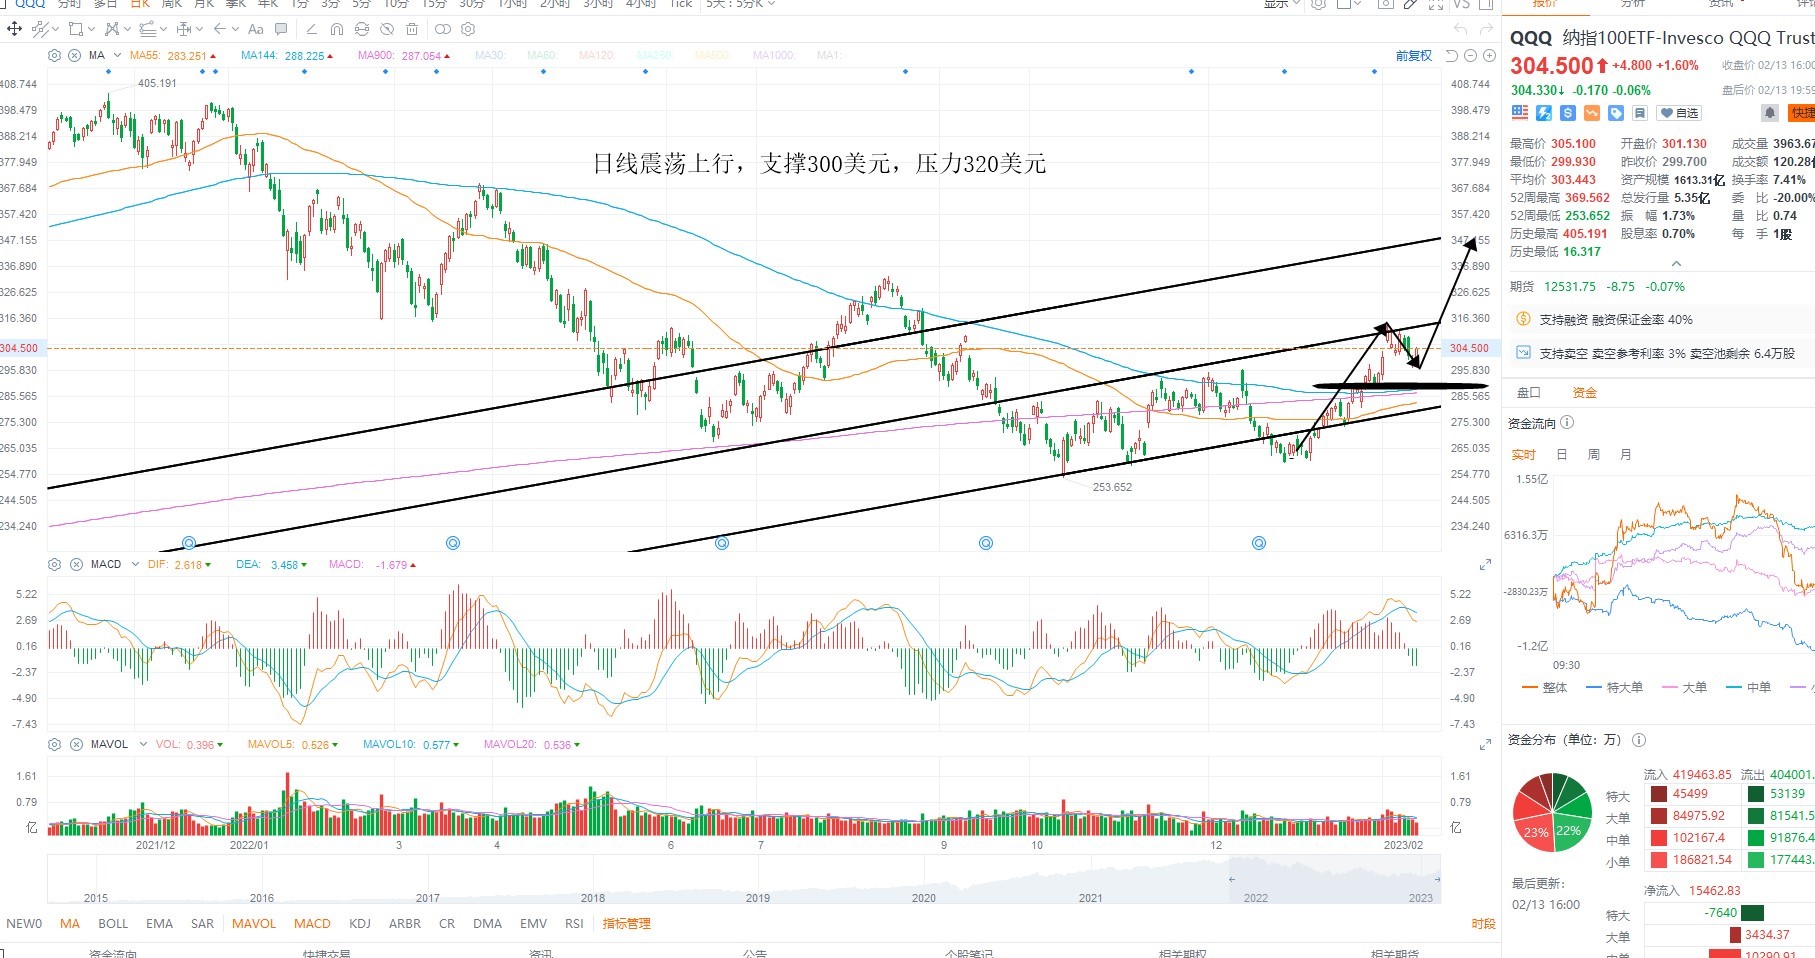
Task: Pick the eraser tool in drawing toolbar
Action: [x=311, y=29]
